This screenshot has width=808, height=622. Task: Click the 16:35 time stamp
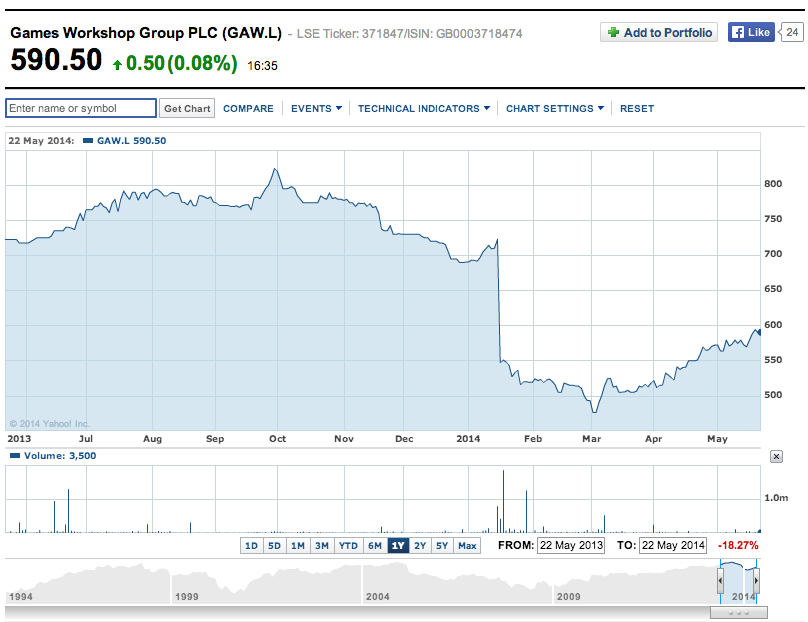pyautogui.click(x=262, y=66)
